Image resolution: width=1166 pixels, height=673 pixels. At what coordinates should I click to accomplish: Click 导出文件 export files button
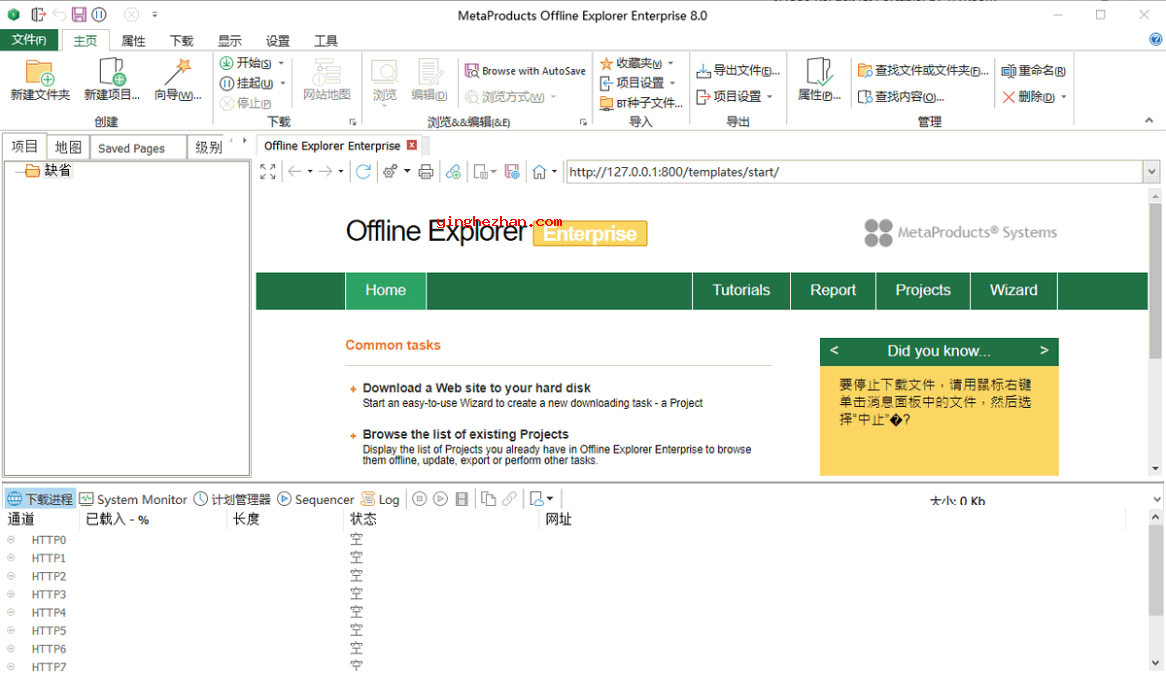pos(738,71)
